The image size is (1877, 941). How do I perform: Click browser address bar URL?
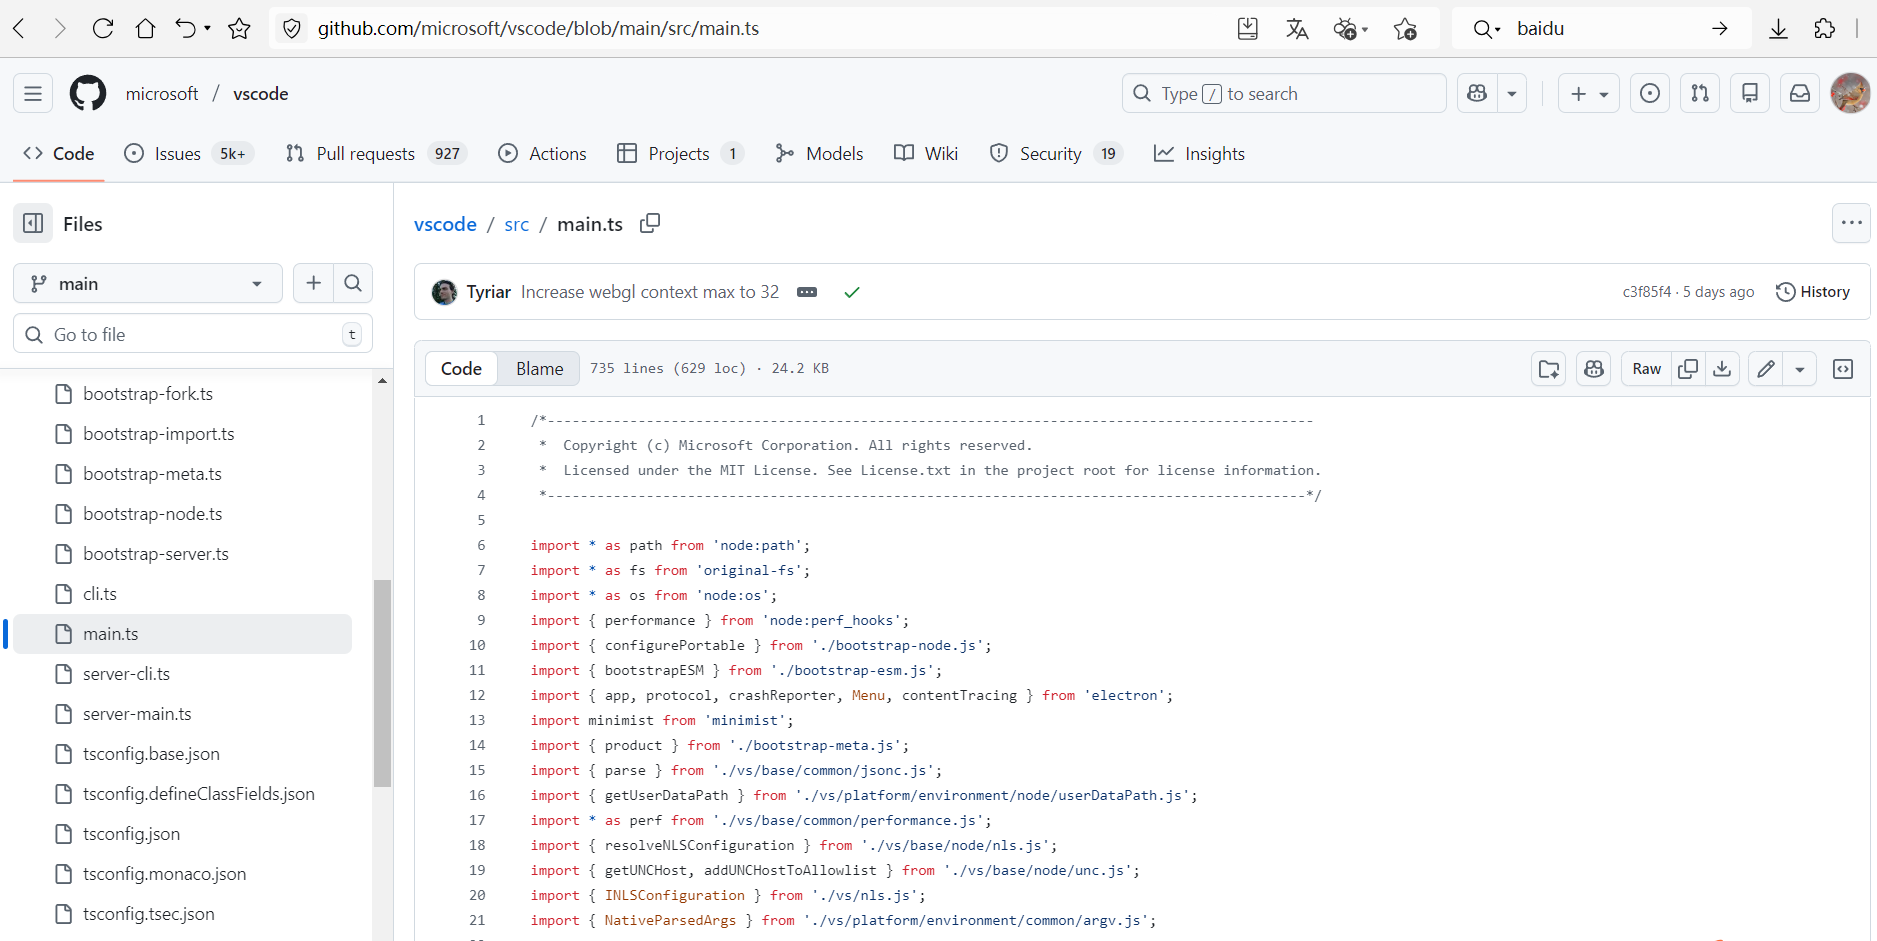538,29
